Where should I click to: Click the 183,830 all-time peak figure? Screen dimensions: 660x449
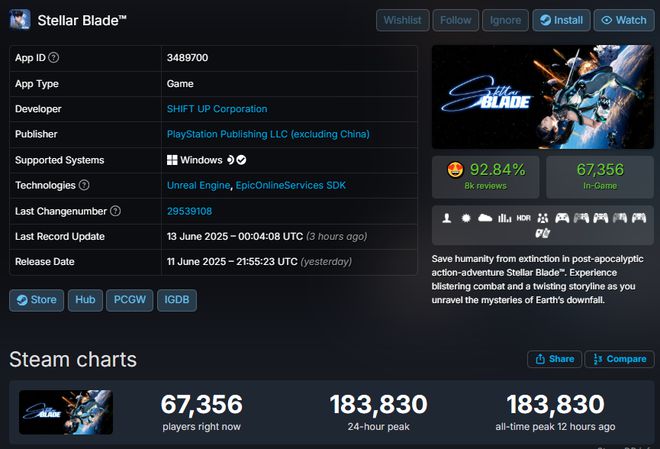(x=555, y=404)
